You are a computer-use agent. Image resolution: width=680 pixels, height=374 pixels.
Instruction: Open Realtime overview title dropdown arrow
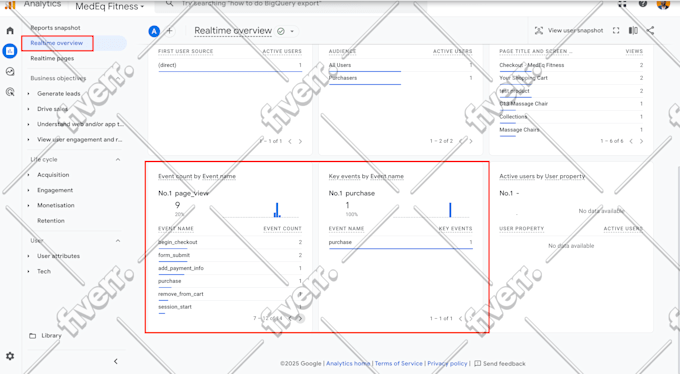[292, 31]
